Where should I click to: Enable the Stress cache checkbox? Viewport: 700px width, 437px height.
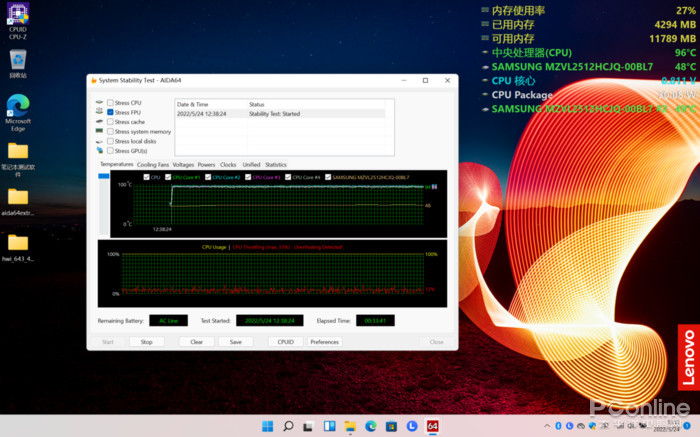click(110, 121)
